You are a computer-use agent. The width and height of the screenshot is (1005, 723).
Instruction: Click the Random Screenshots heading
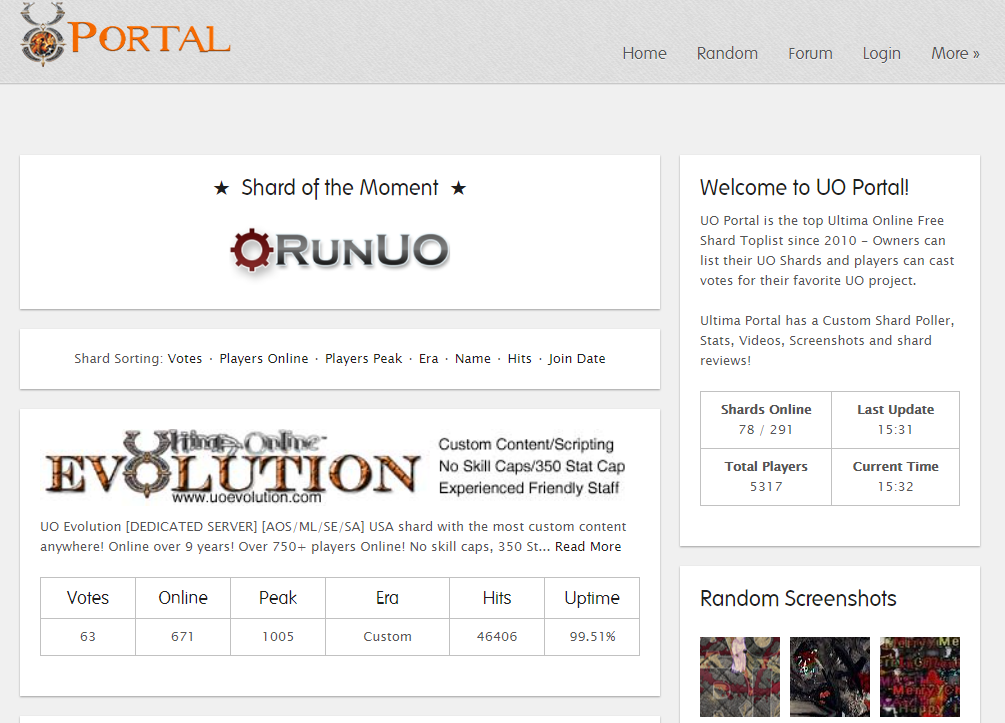point(798,599)
